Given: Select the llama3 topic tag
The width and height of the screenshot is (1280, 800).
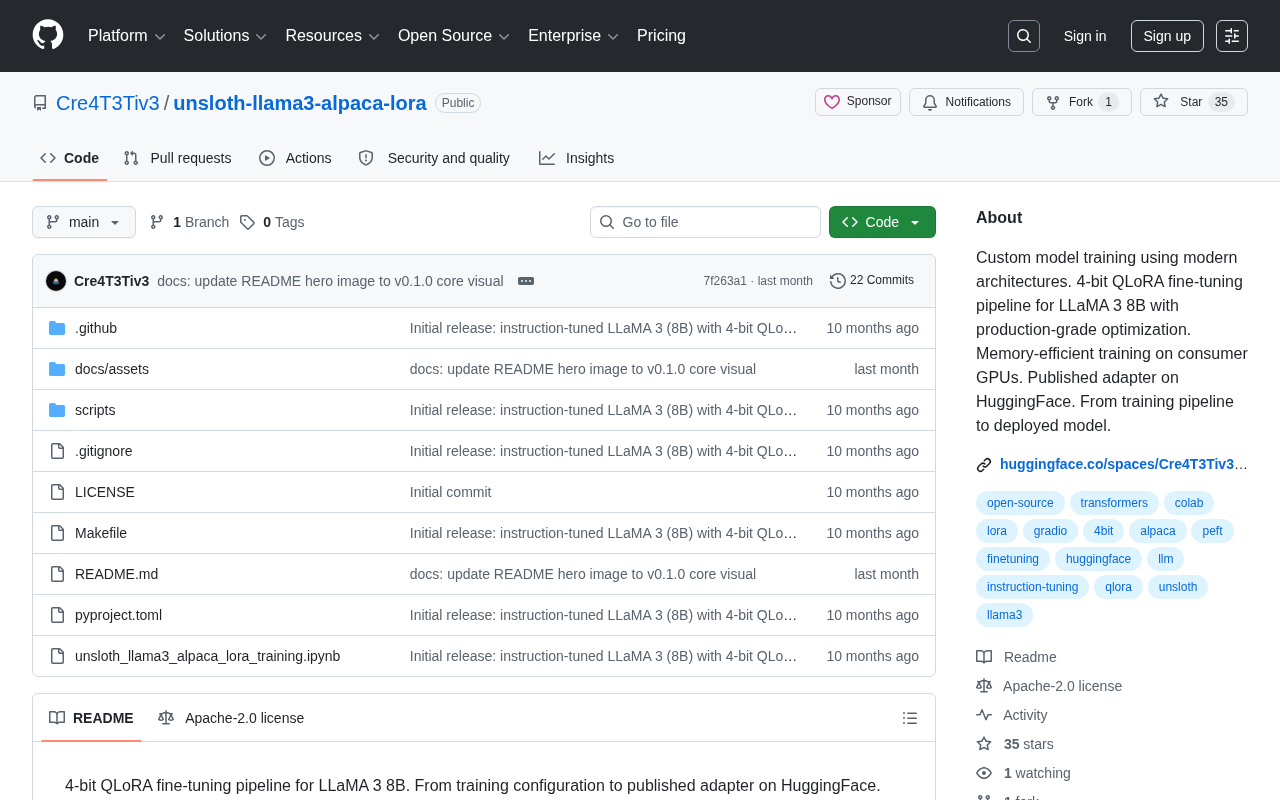Looking at the screenshot, I should click(1004, 615).
